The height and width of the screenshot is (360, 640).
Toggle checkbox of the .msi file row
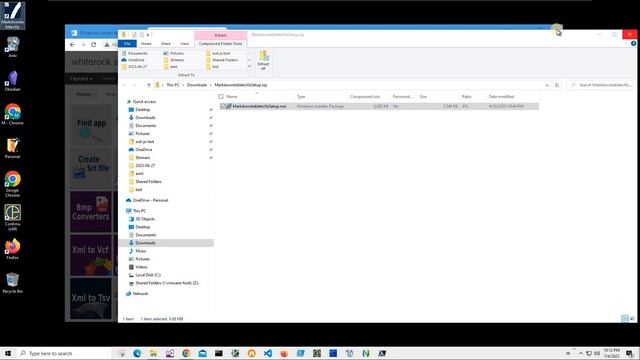[223, 106]
